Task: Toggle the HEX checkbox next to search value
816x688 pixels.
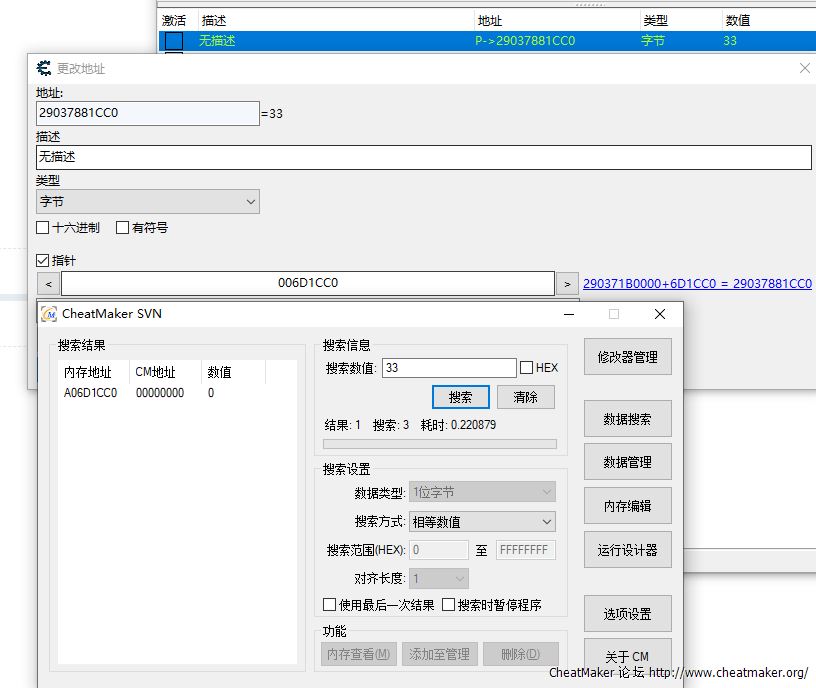Action: click(527, 368)
